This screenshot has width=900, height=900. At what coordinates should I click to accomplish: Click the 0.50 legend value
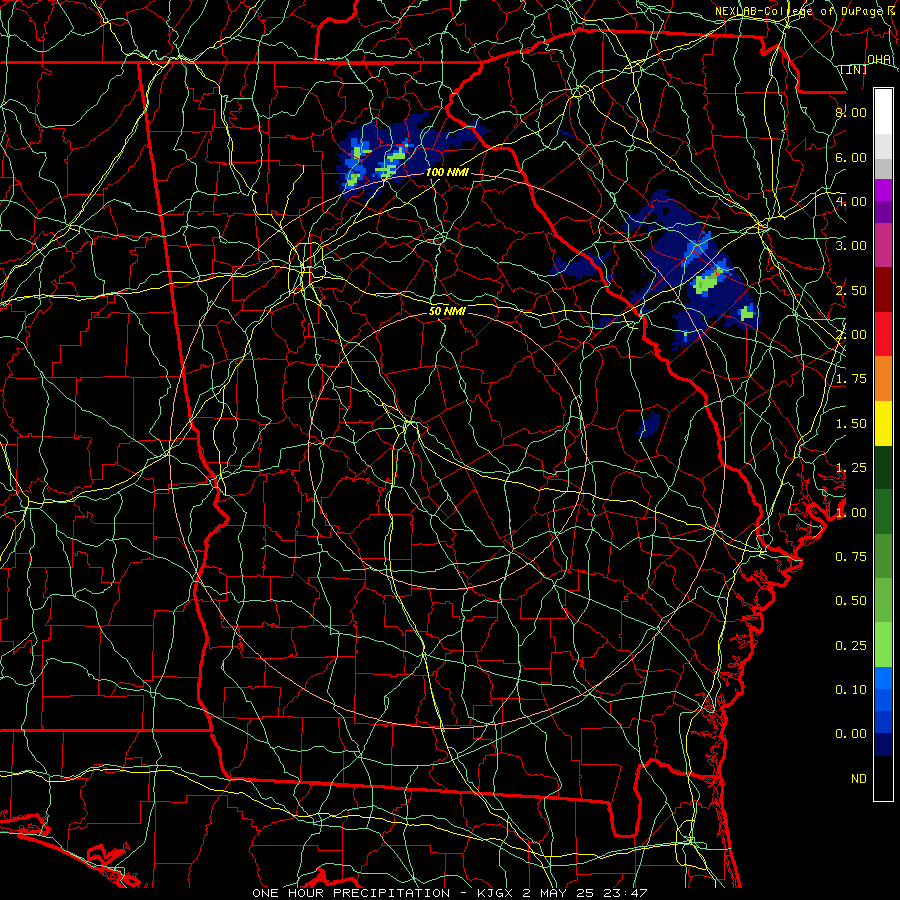pyautogui.click(x=851, y=601)
